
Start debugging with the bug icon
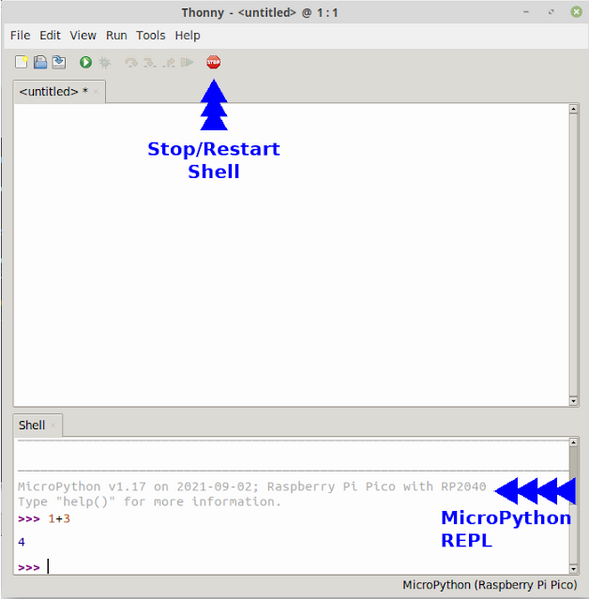[x=104, y=62]
